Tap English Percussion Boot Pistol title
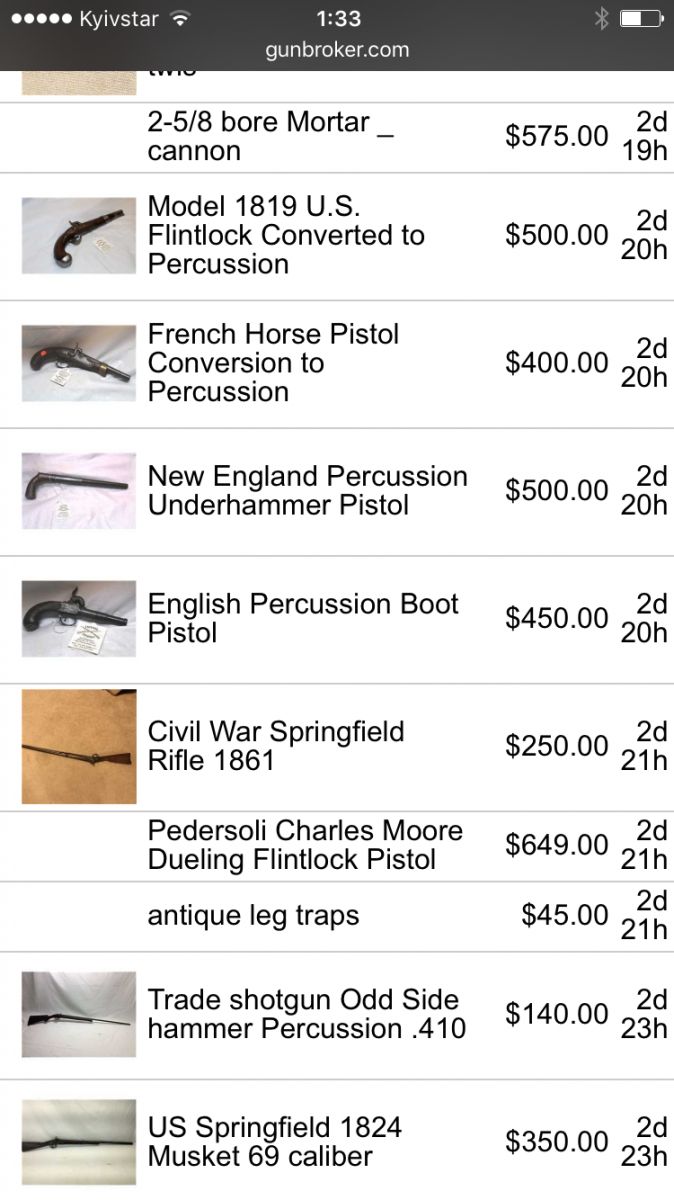This screenshot has width=674, height=1200. click(303, 619)
